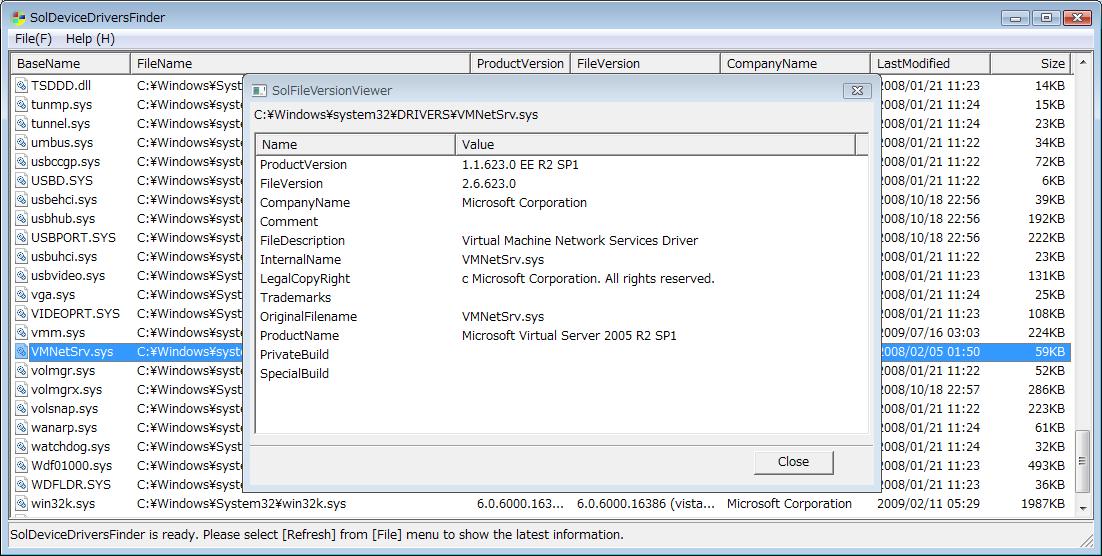Click the file icon beside TSDDD.dll

(x=21, y=86)
